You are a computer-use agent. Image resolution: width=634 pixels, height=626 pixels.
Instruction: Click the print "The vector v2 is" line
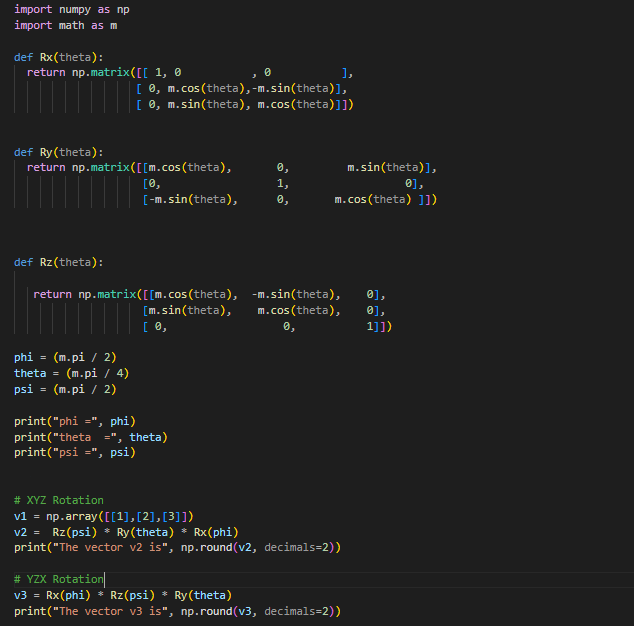click(178, 548)
